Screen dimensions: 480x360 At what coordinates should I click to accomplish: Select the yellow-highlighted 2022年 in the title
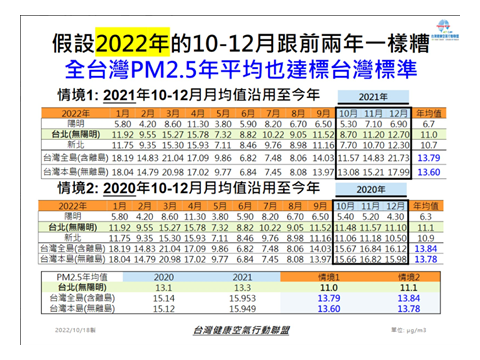tap(133, 43)
